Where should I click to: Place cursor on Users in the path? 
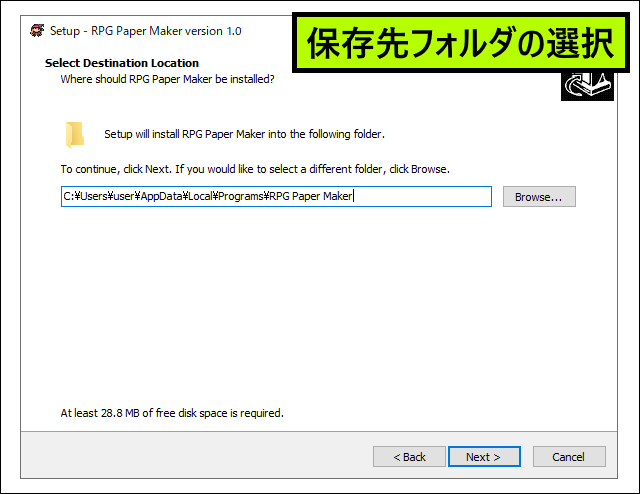(92, 197)
